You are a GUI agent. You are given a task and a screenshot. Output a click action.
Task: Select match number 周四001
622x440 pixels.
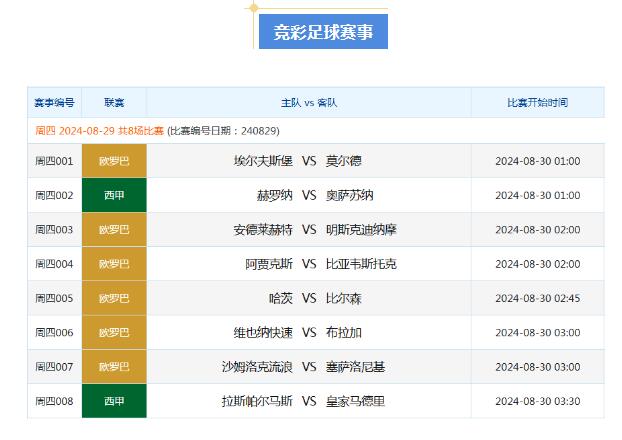(54, 161)
